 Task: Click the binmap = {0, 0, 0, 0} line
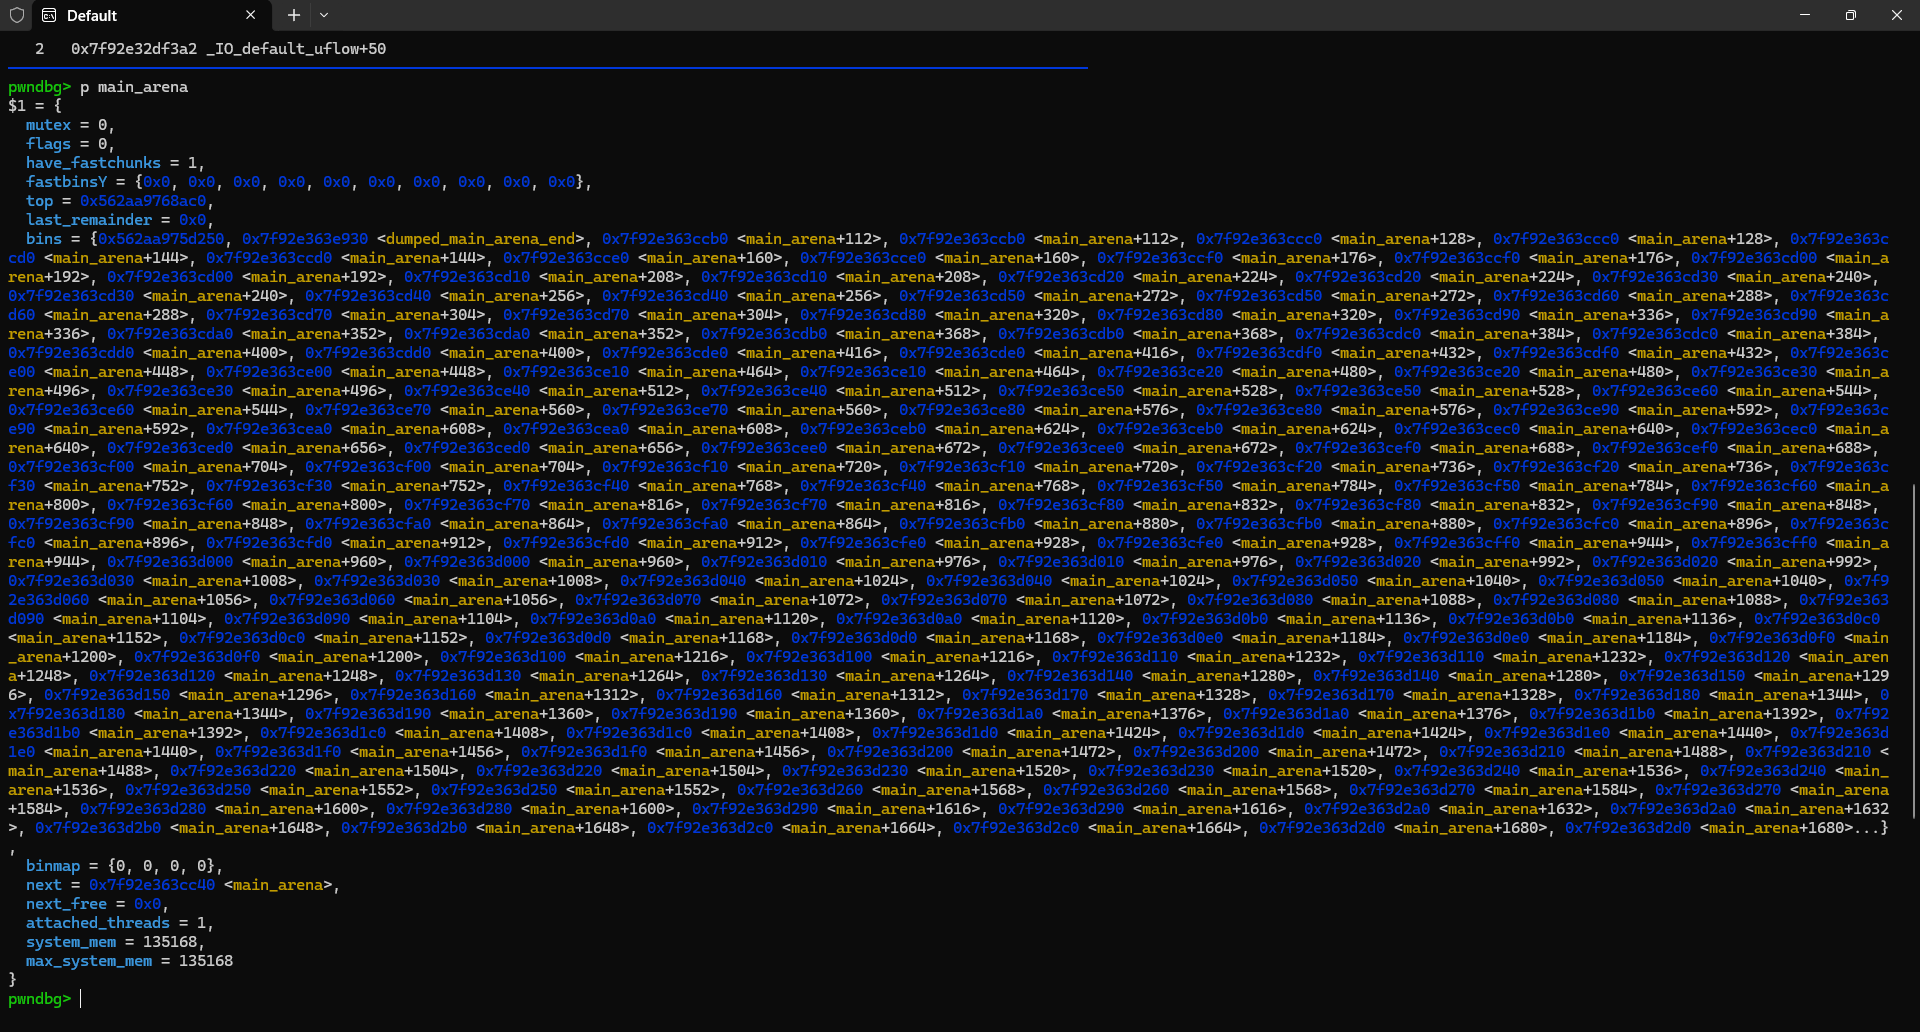pos(120,865)
